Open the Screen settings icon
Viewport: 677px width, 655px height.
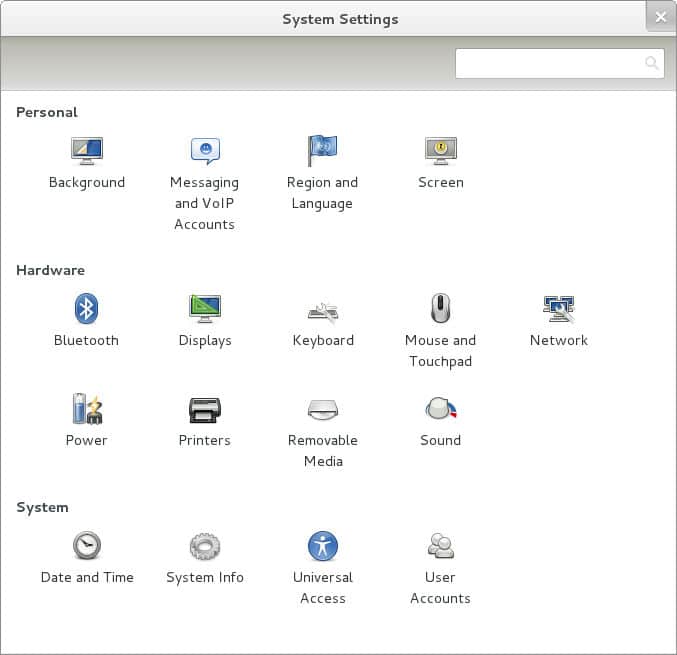click(440, 152)
